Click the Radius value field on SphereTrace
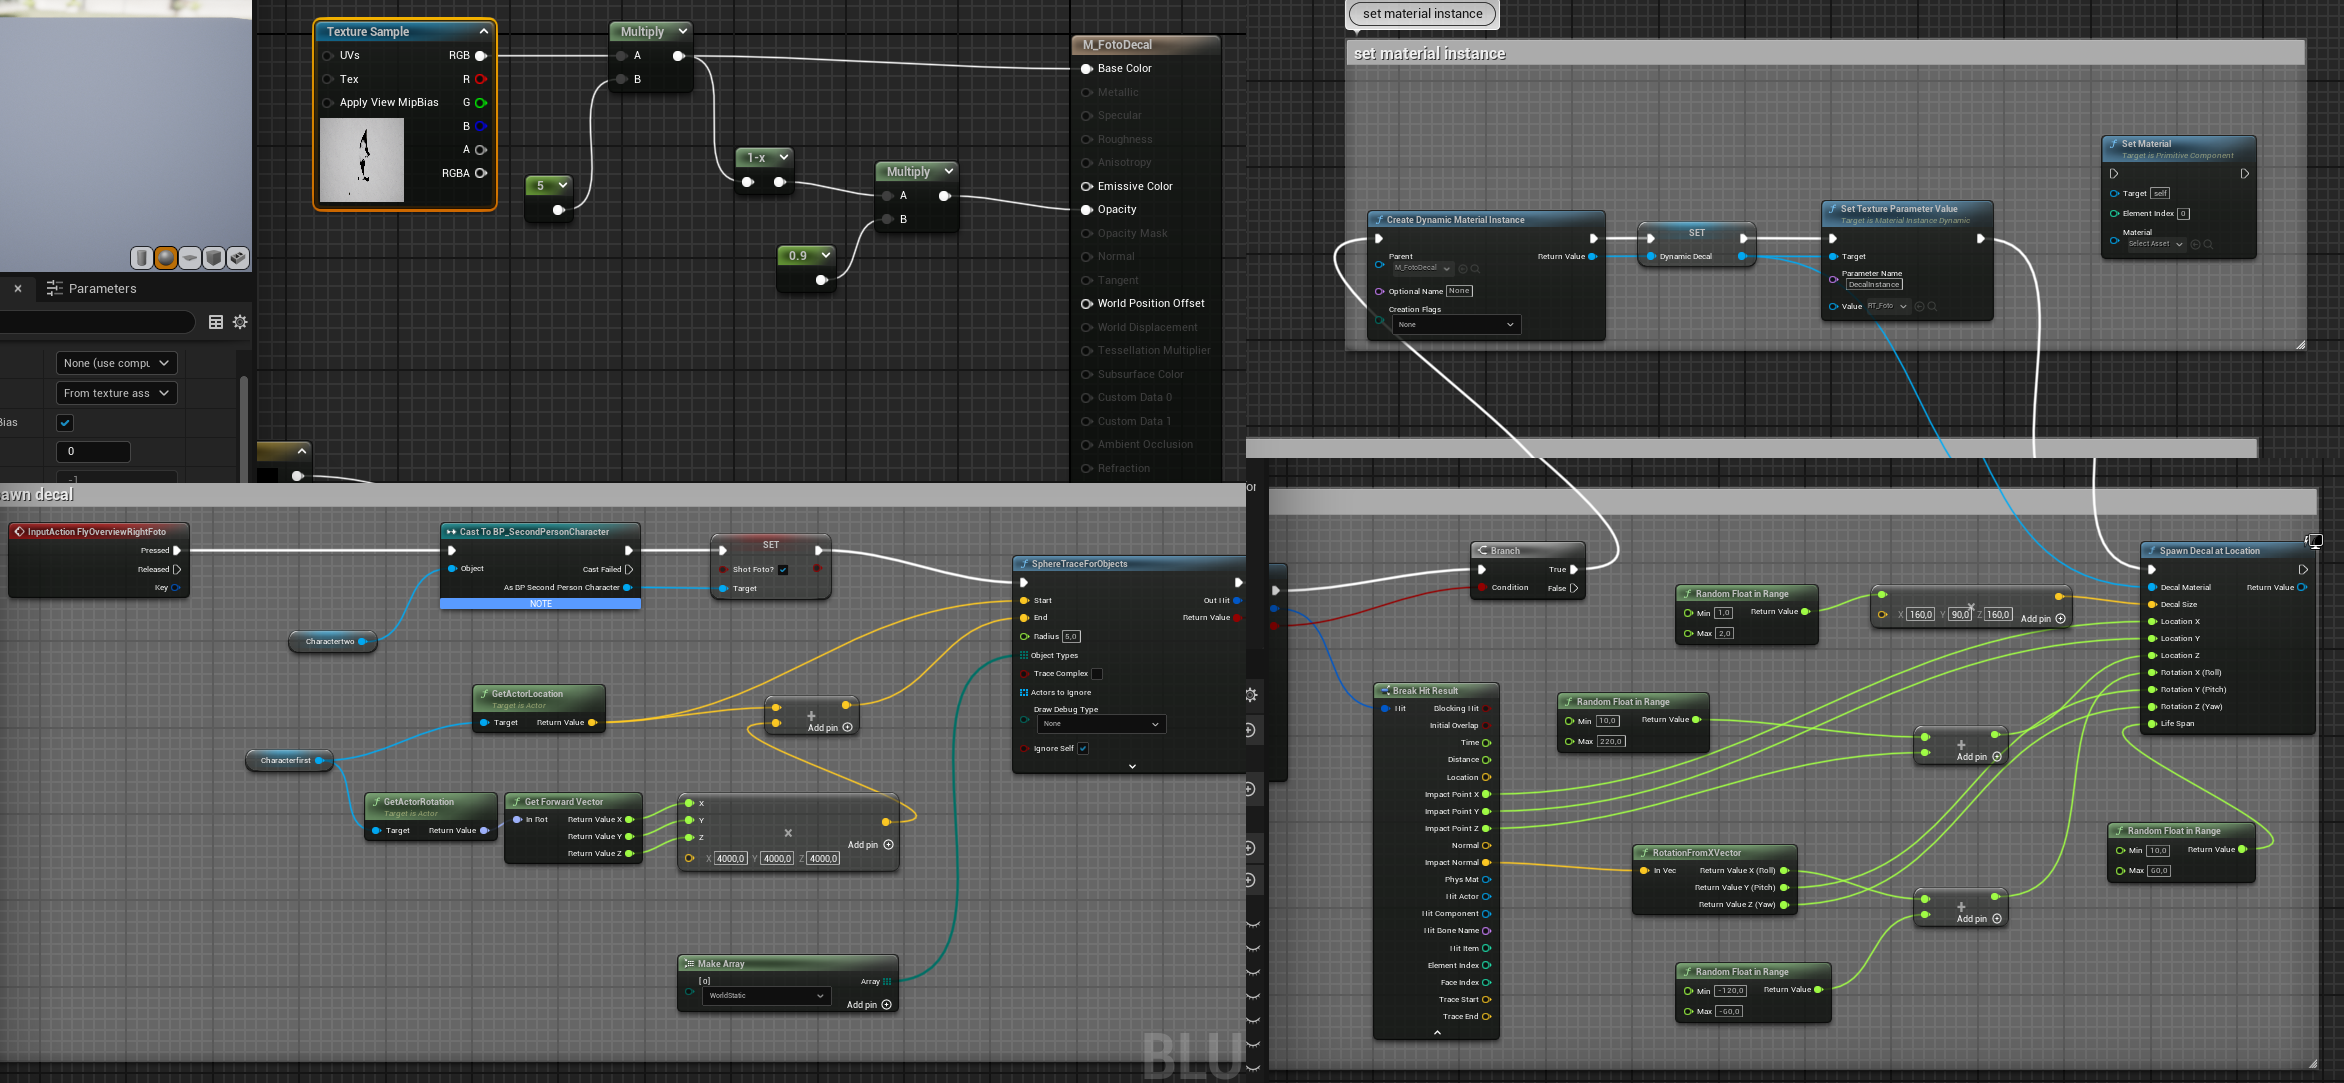 (x=1071, y=637)
